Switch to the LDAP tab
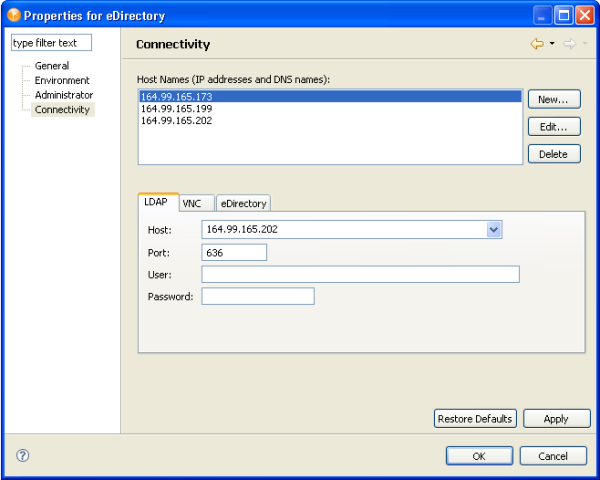The width and height of the screenshot is (600, 480). pos(158,202)
